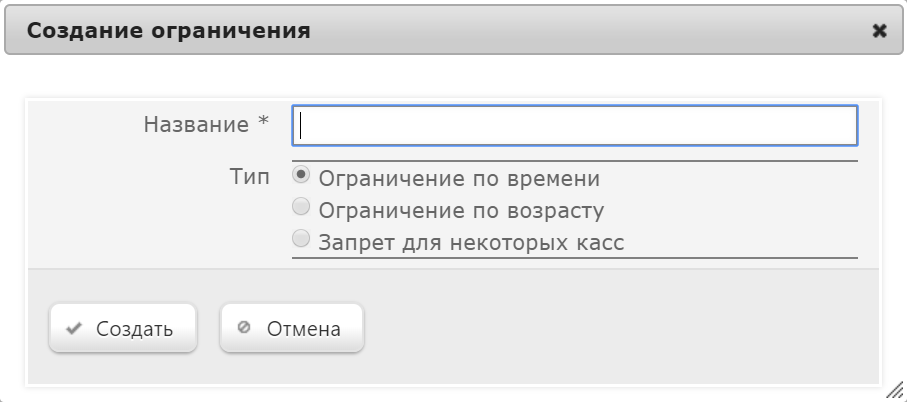Click the Ограничение по времени label text
This screenshot has height=402, width=907.
tap(459, 179)
